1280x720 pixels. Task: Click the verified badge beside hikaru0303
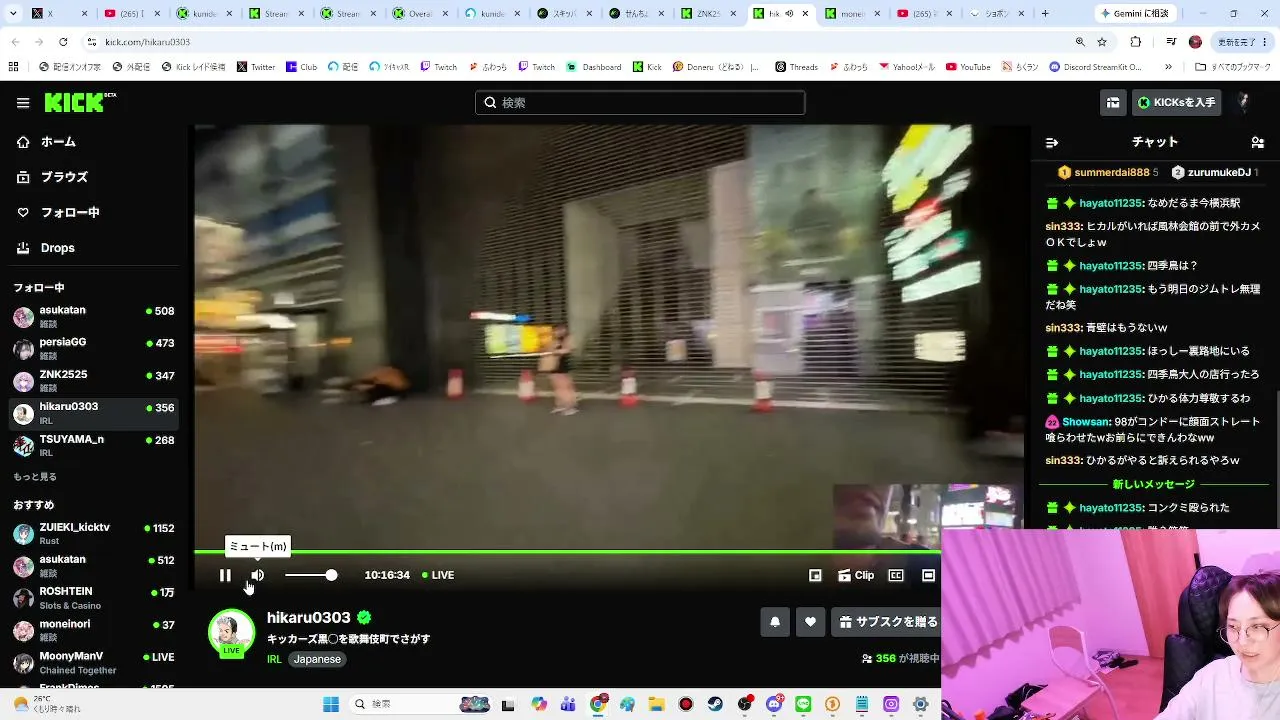[364, 618]
